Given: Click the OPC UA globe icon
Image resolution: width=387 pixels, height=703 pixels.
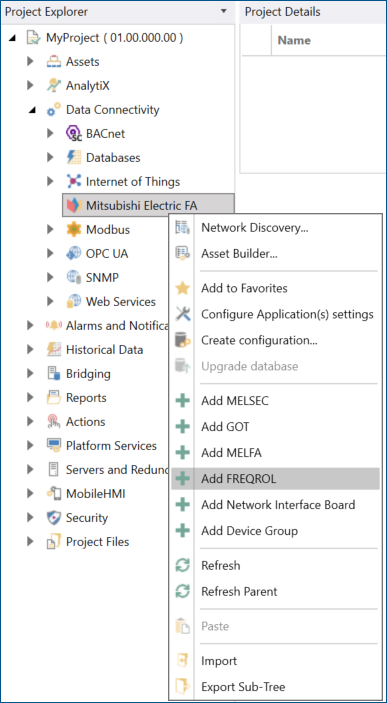Looking at the screenshot, I should pos(74,254).
